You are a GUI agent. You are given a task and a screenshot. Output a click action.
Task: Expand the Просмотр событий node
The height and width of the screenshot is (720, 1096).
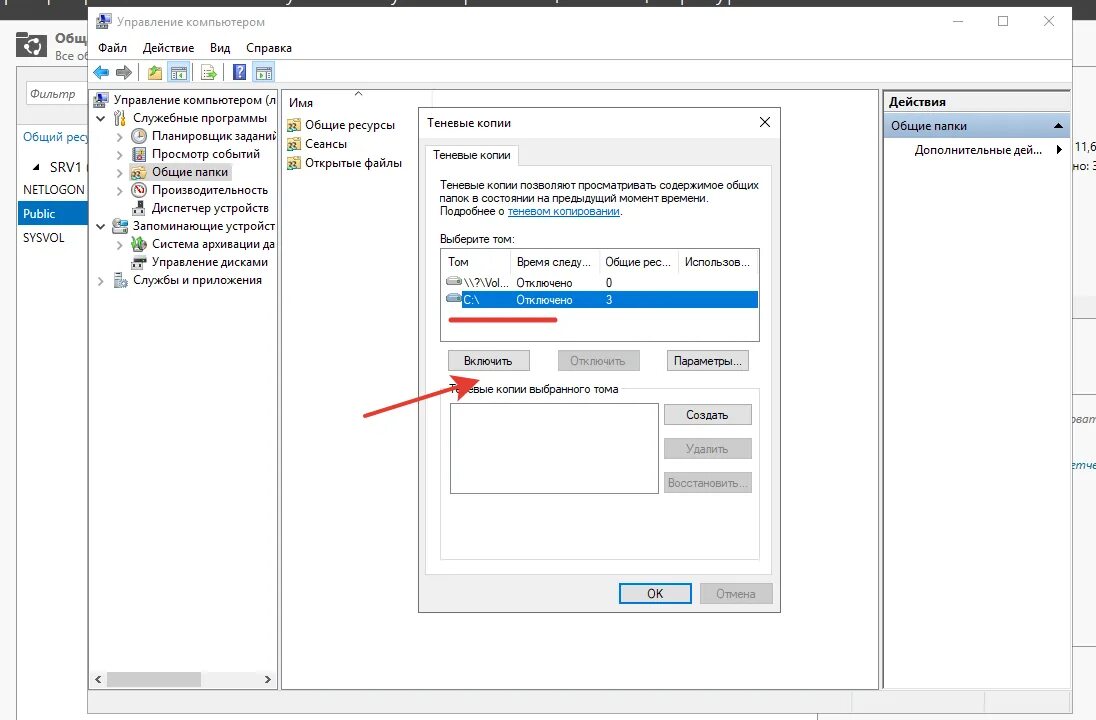(x=120, y=154)
